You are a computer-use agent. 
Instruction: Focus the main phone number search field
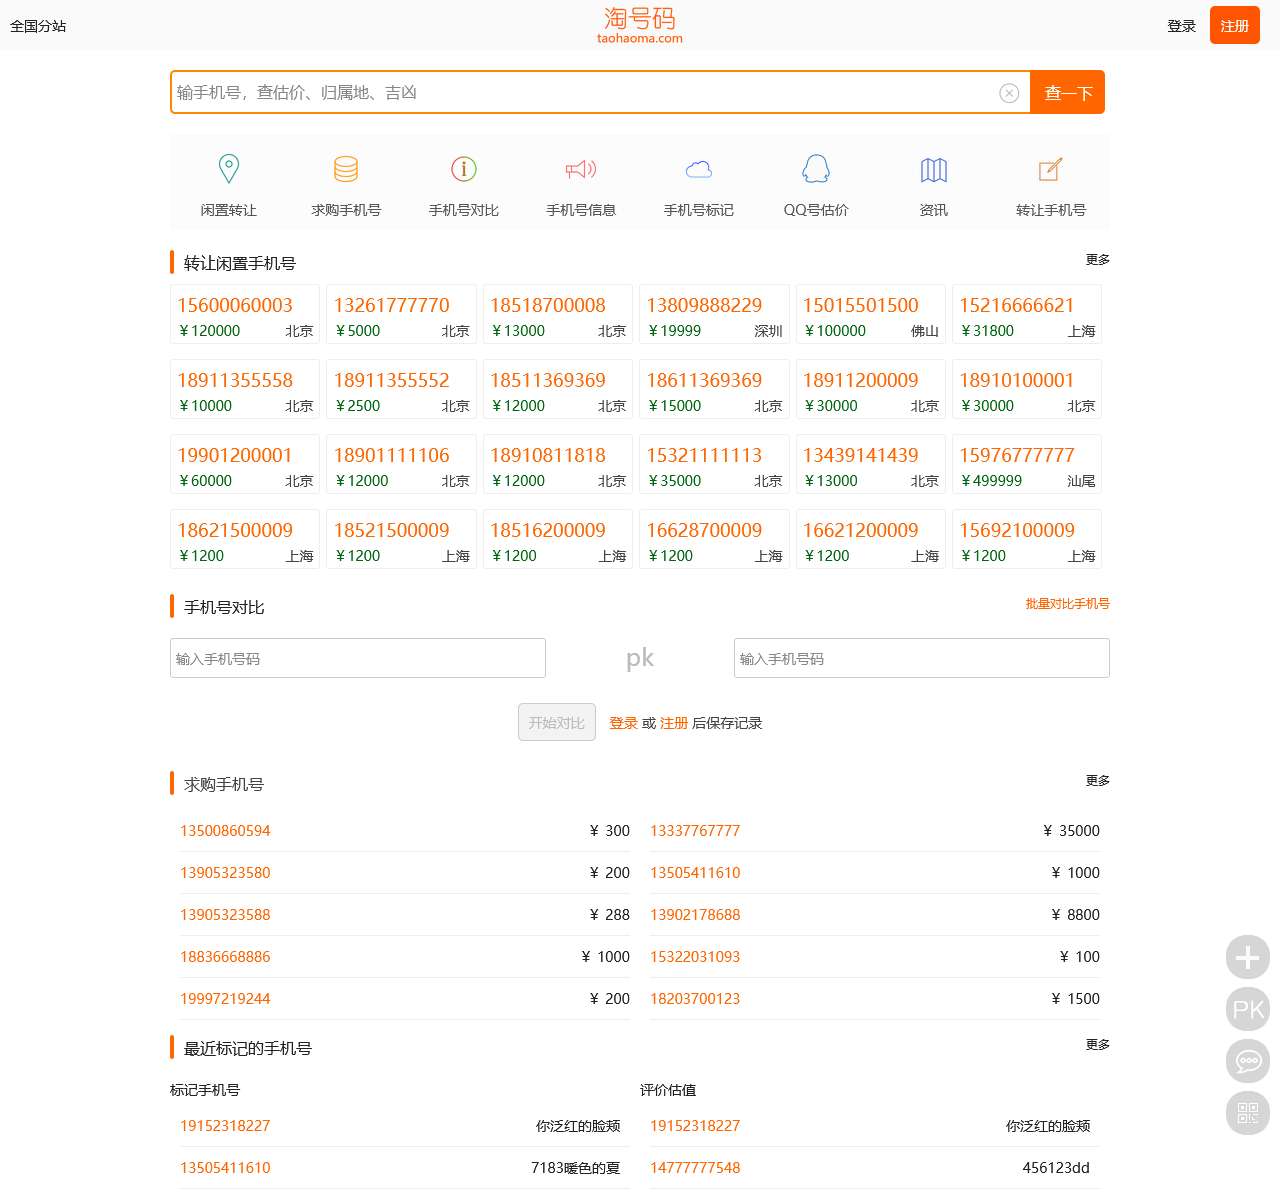[x=585, y=92]
